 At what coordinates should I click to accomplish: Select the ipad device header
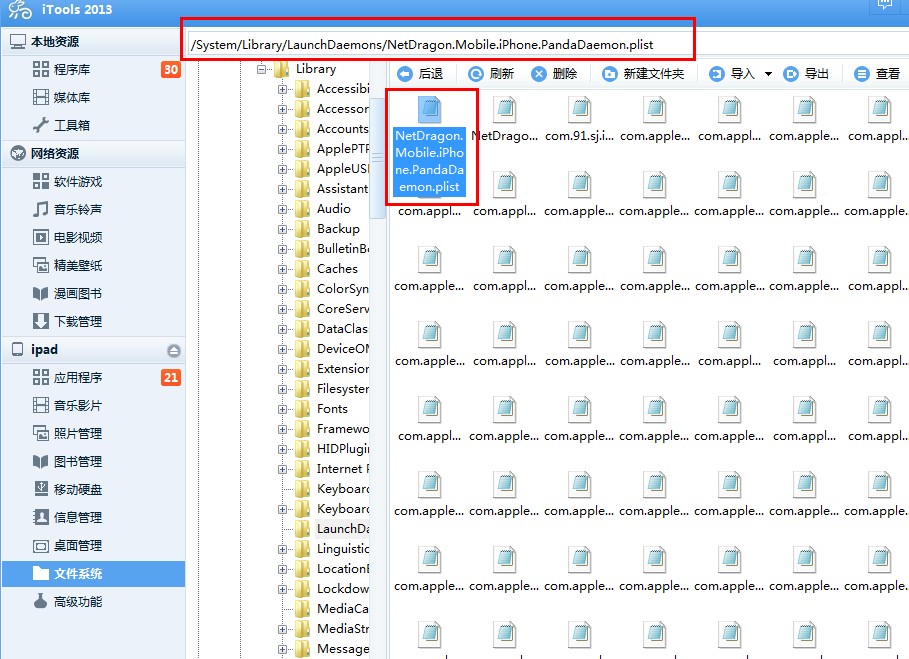pos(93,349)
